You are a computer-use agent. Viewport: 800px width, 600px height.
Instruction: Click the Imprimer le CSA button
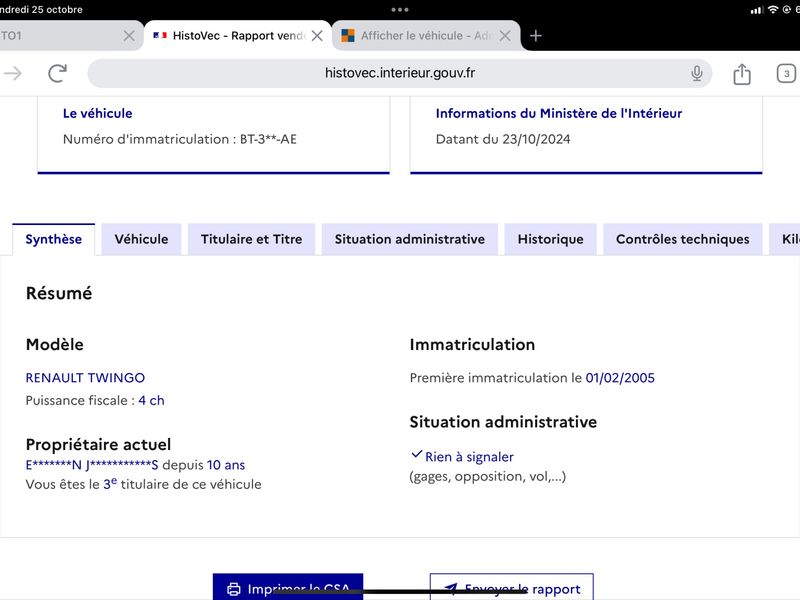coord(288,587)
